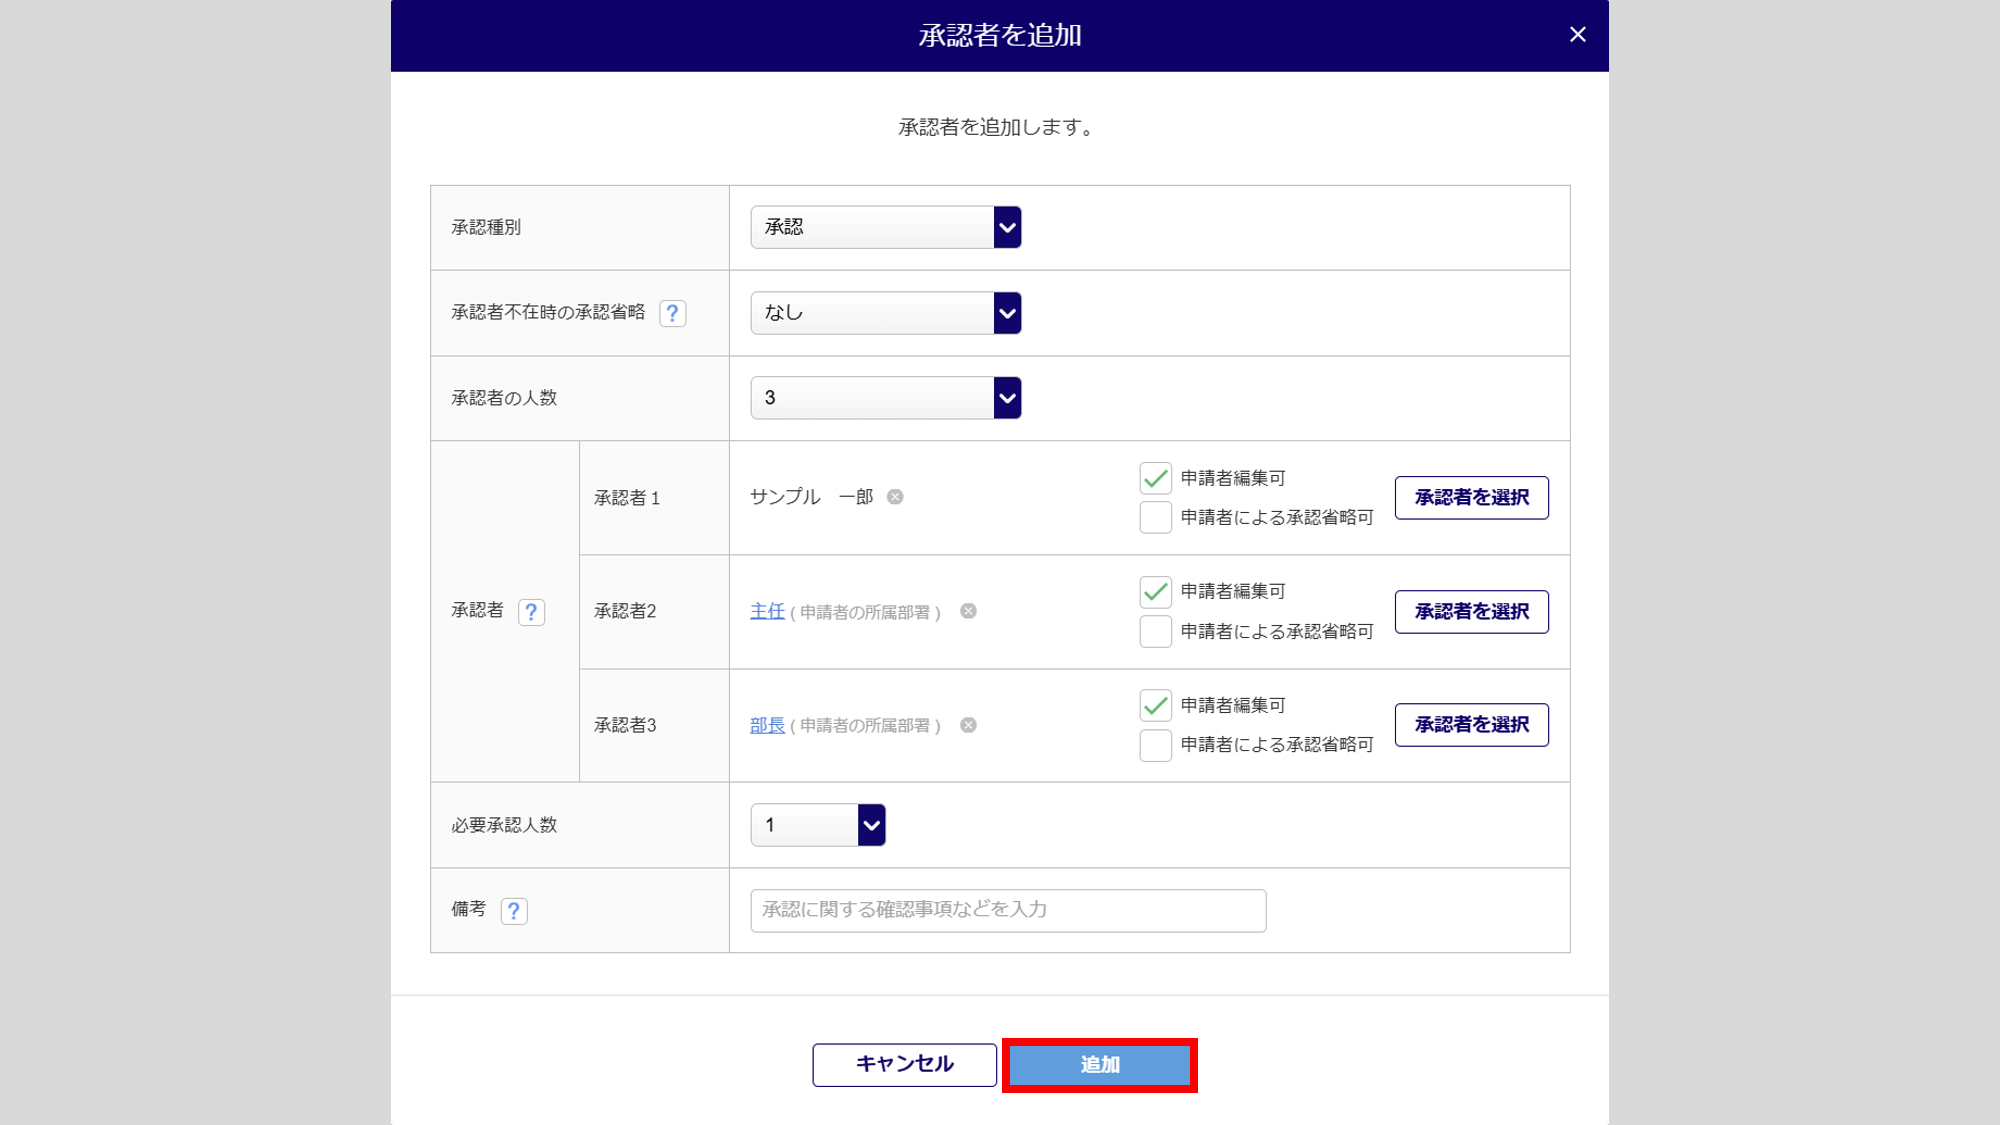Enable 申請者による承認省略可 for 承認者2
The image size is (2000, 1125).
click(1155, 632)
